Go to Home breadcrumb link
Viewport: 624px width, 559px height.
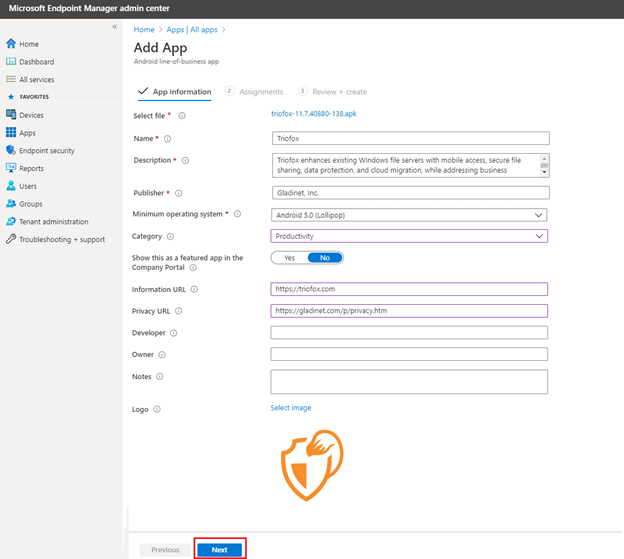(x=144, y=29)
